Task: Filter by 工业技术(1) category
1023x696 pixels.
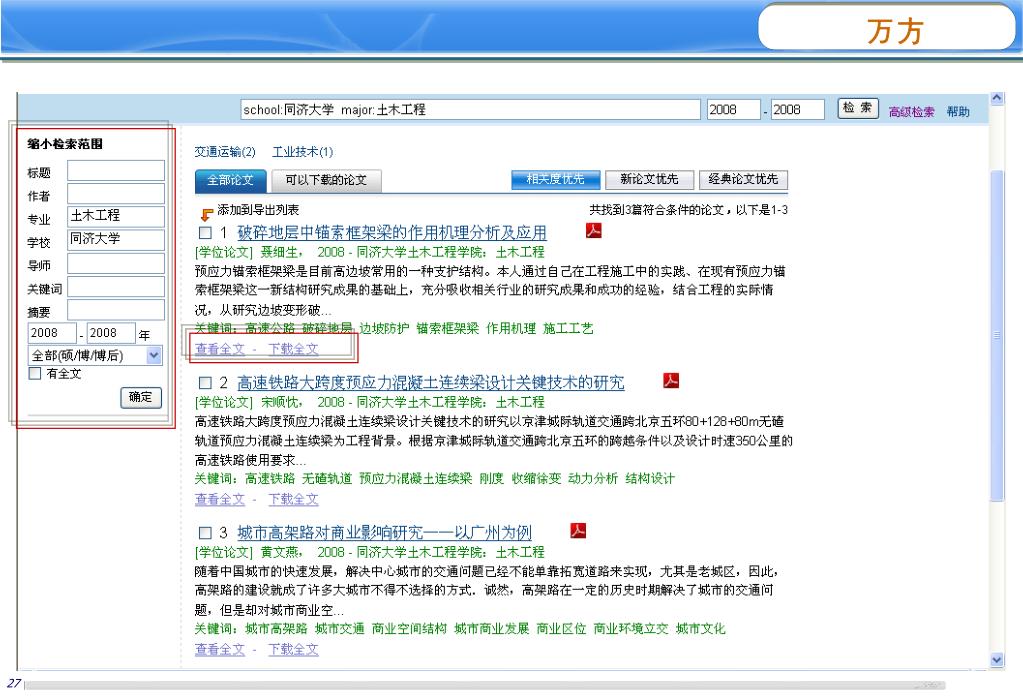Action: point(303,152)
